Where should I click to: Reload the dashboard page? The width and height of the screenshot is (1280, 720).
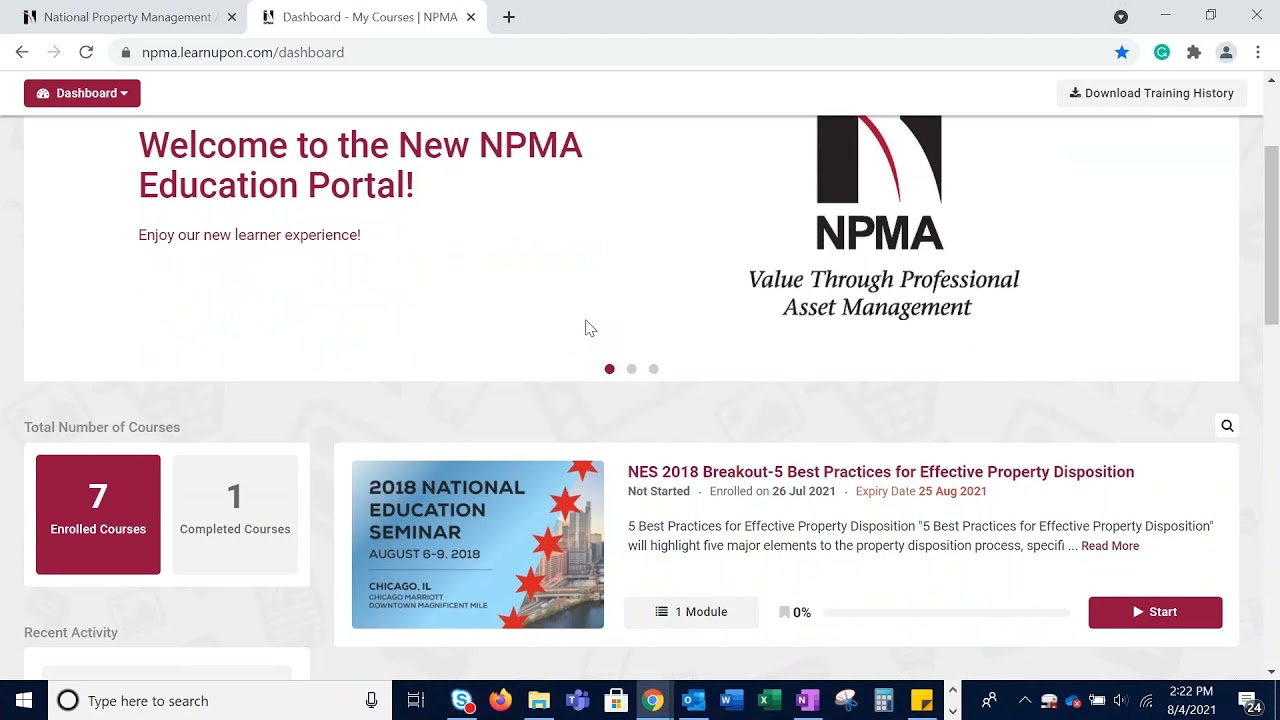point(86,52)
